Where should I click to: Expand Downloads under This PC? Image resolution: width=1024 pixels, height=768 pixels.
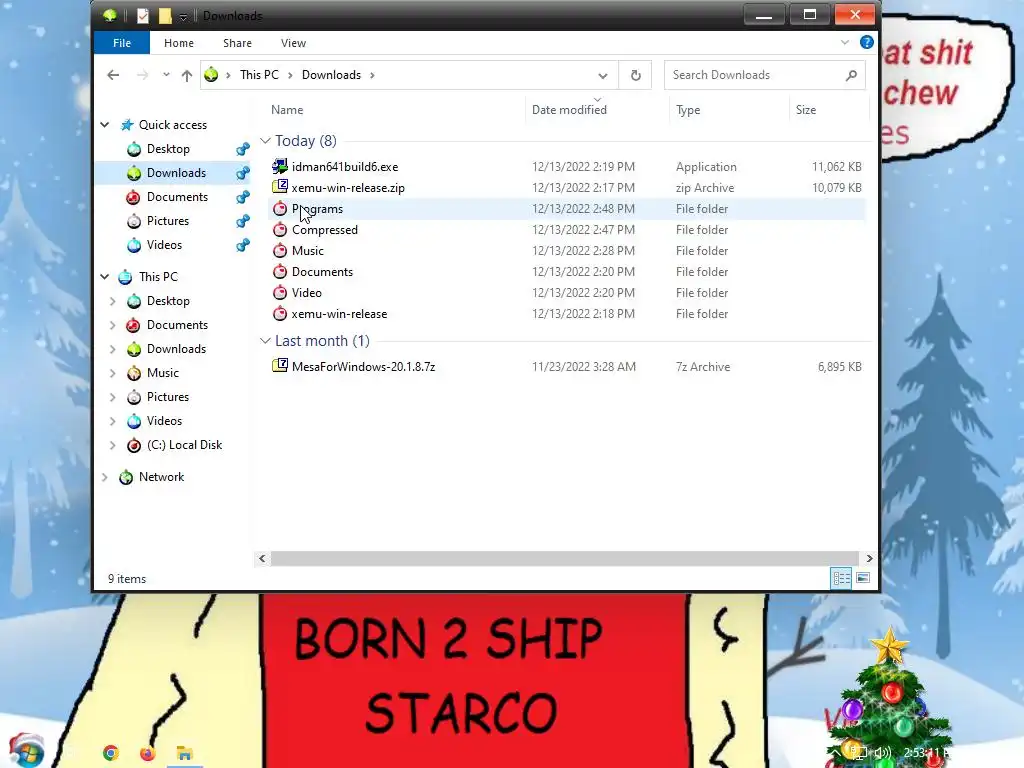pyautogui.click(x=112, y=349)
